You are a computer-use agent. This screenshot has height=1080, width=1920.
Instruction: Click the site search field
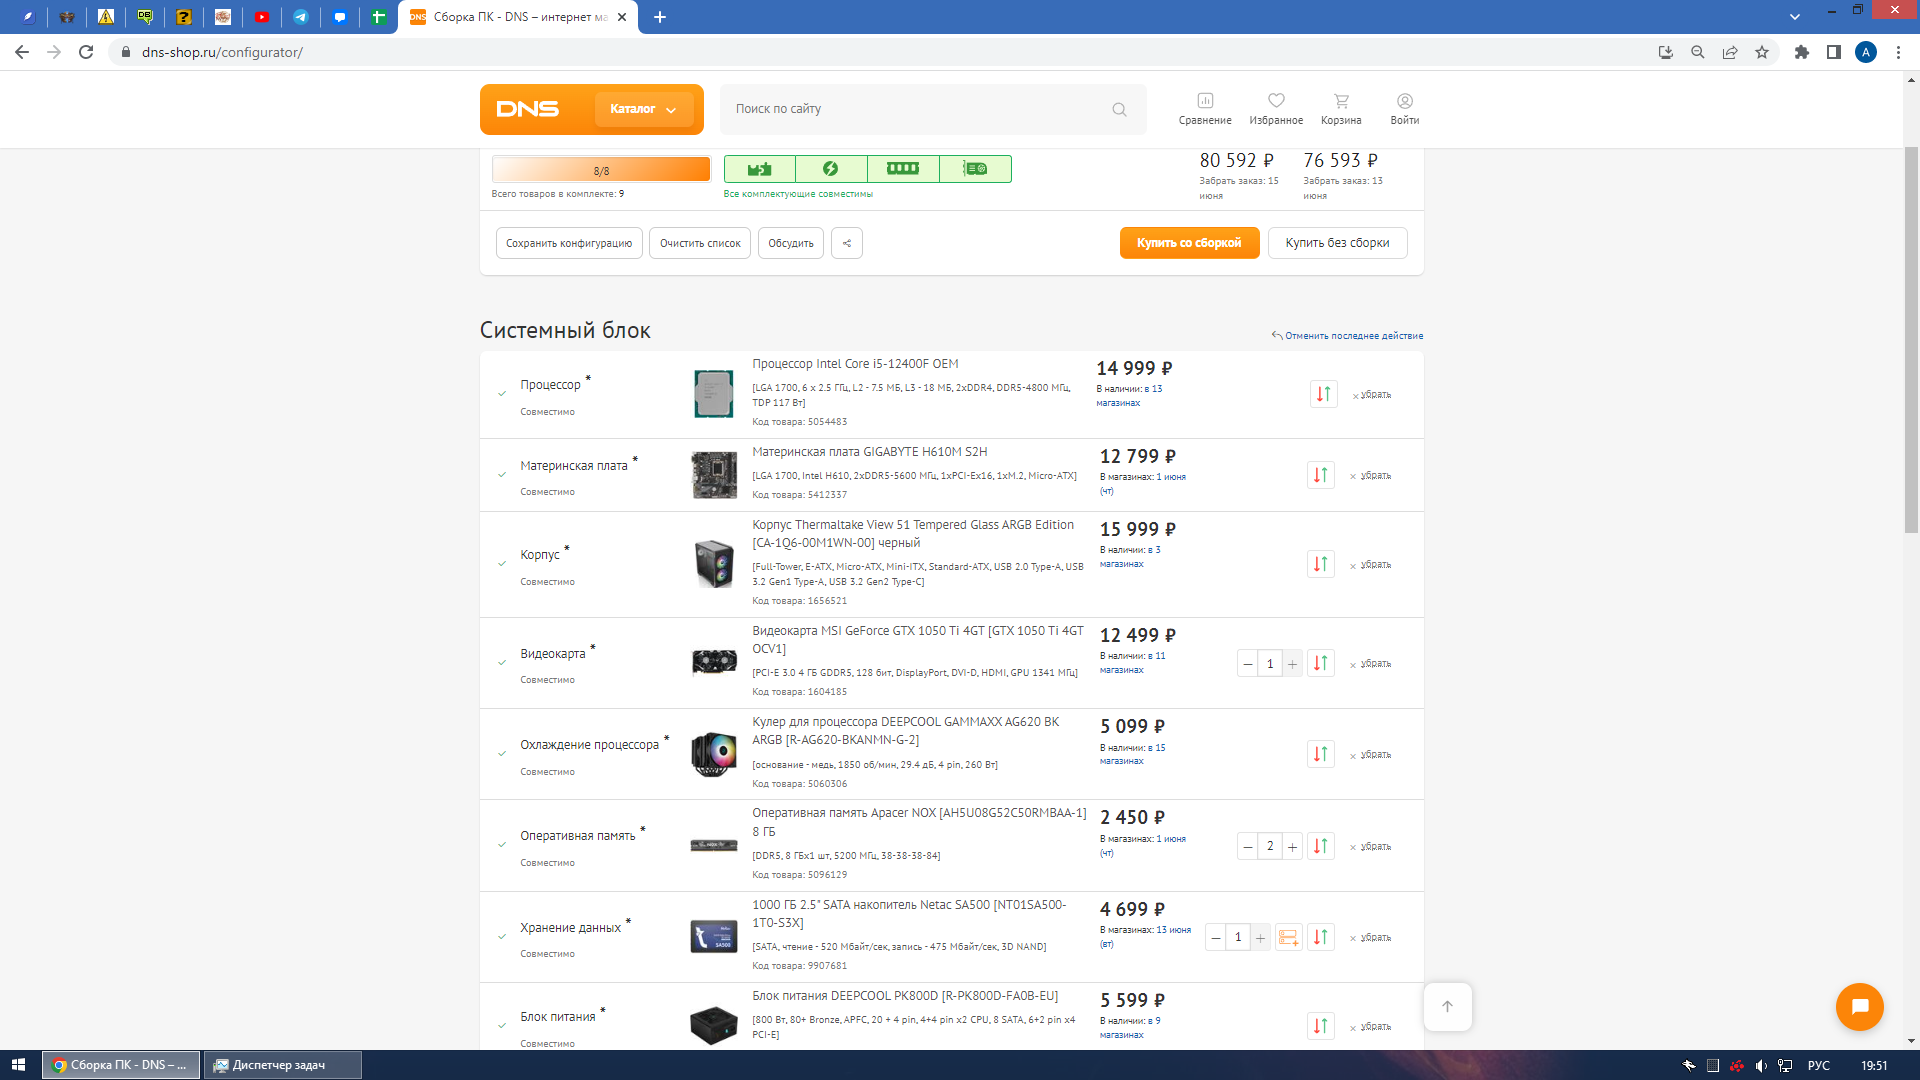(x=933, y=109)
